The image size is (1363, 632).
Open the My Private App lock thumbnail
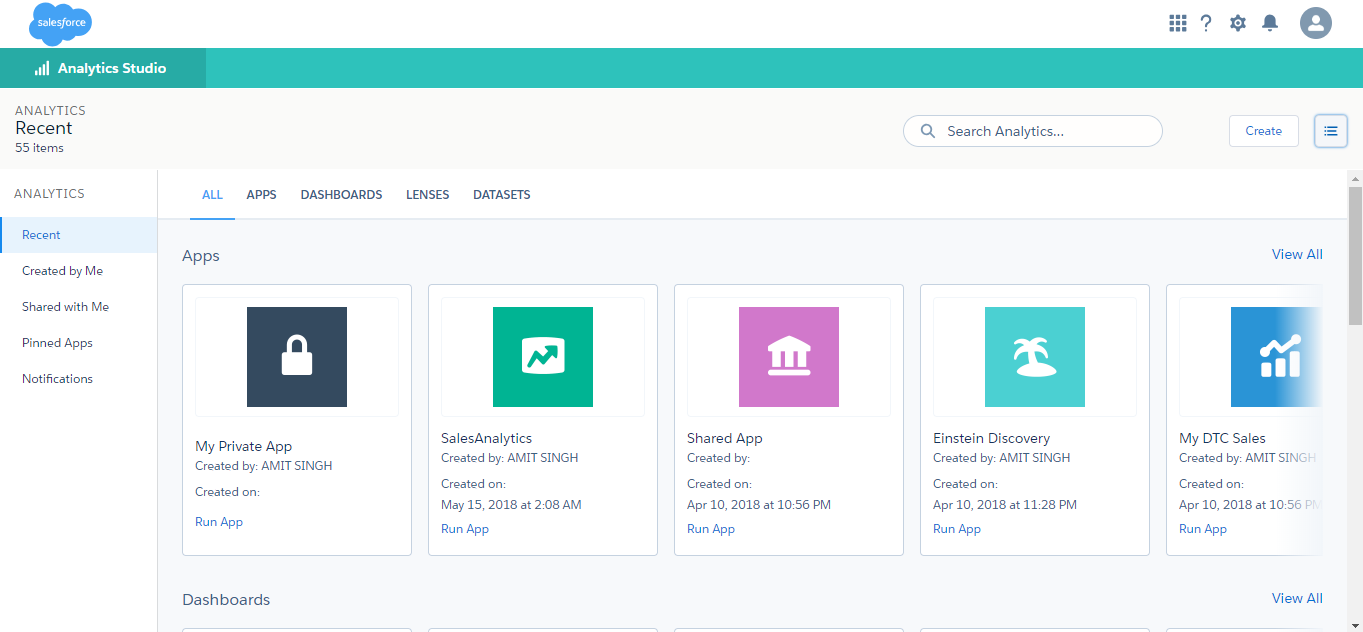[x=296, y=357]
